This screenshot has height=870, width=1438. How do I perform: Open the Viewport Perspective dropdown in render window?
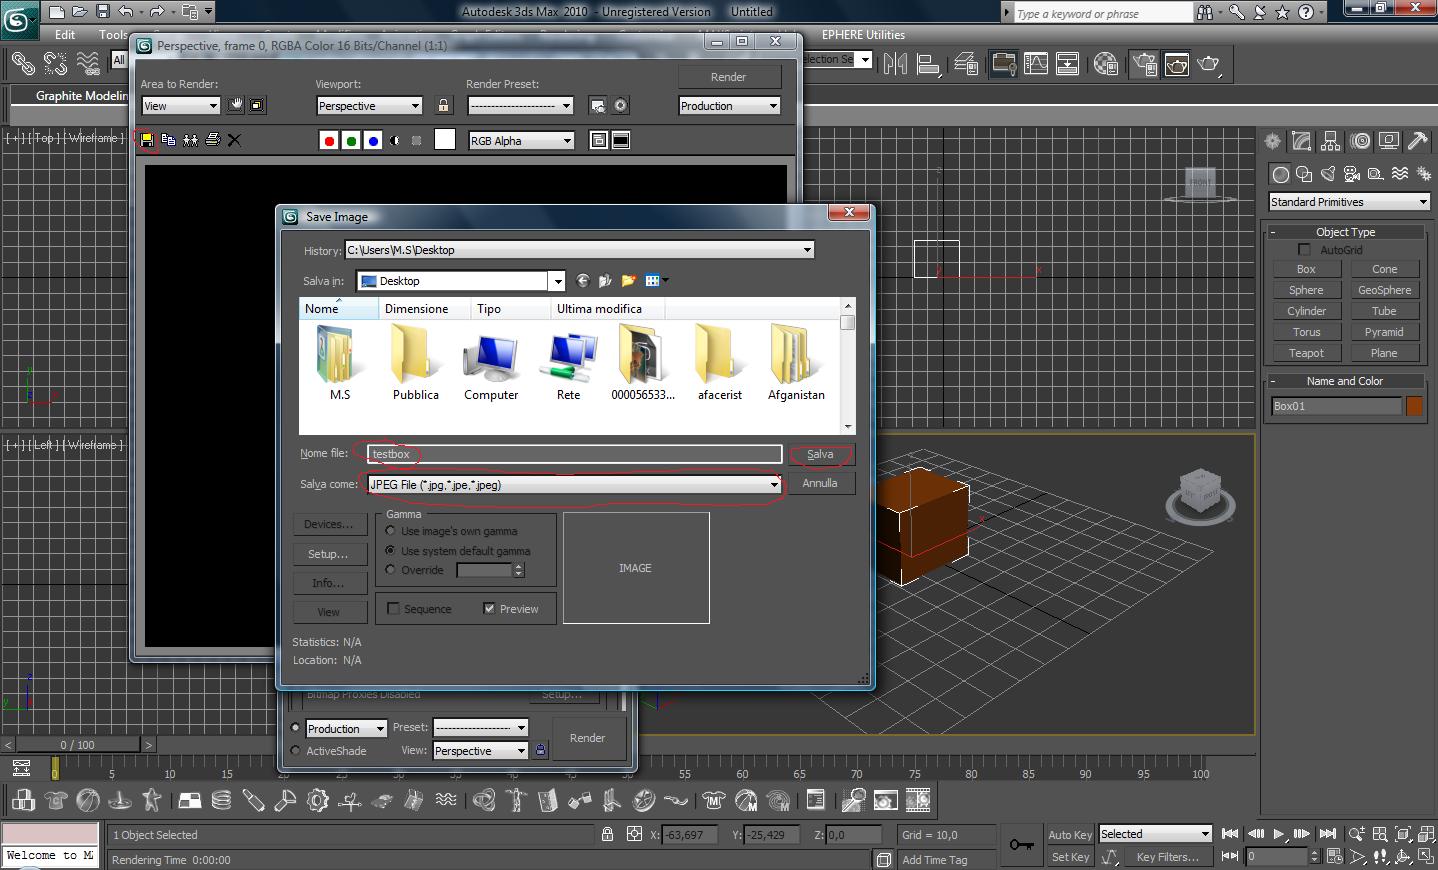tap(370, 106)
